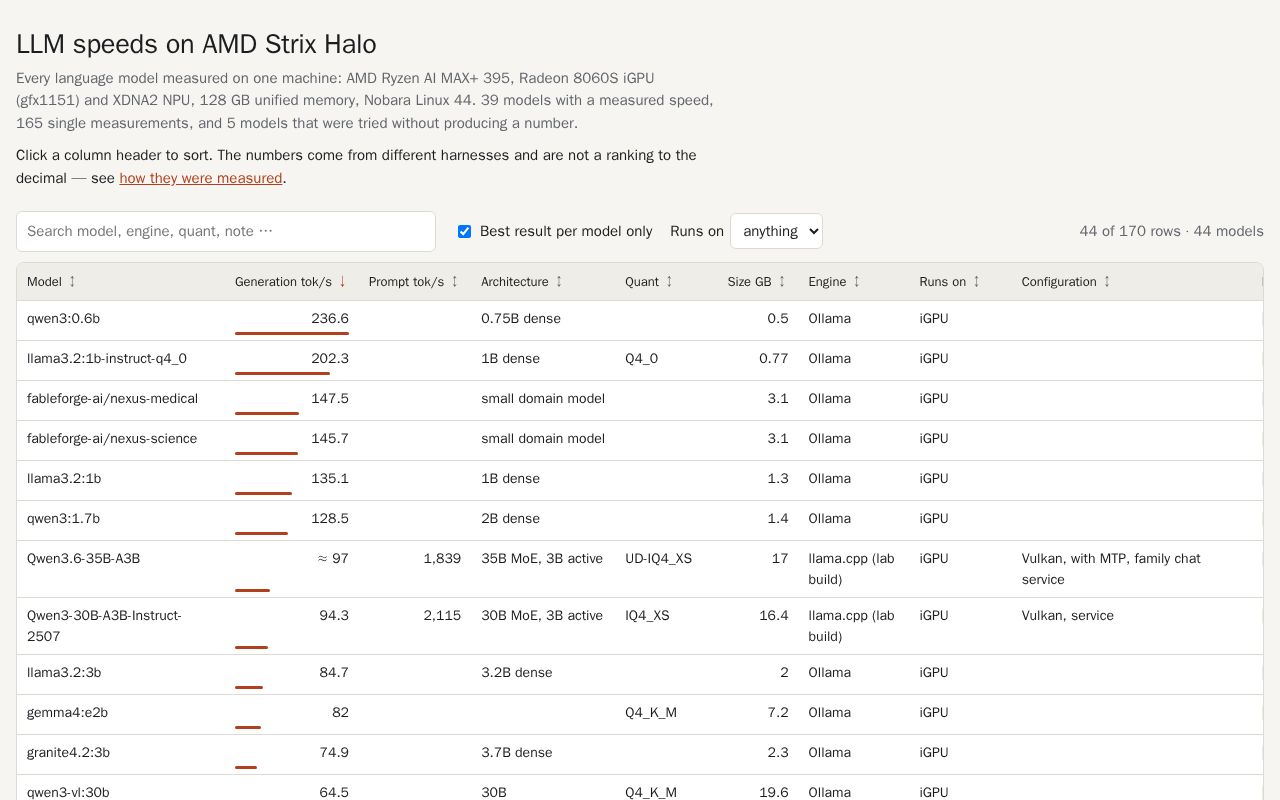Click the Qwen3.6-35B-A3B model name
Viewport: 1280px width, 800px height.
click(83, 559)
